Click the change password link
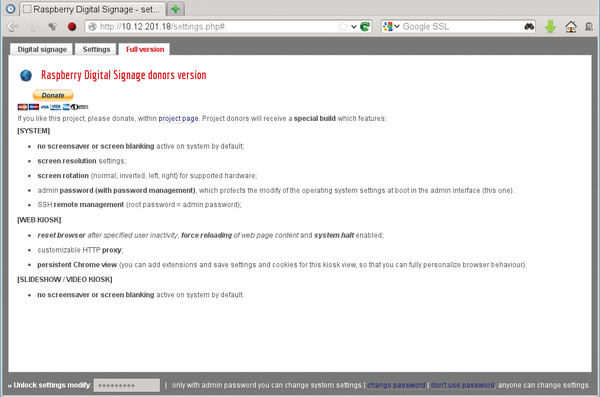Viewport: 600px width, 397px height. (396, 385)
